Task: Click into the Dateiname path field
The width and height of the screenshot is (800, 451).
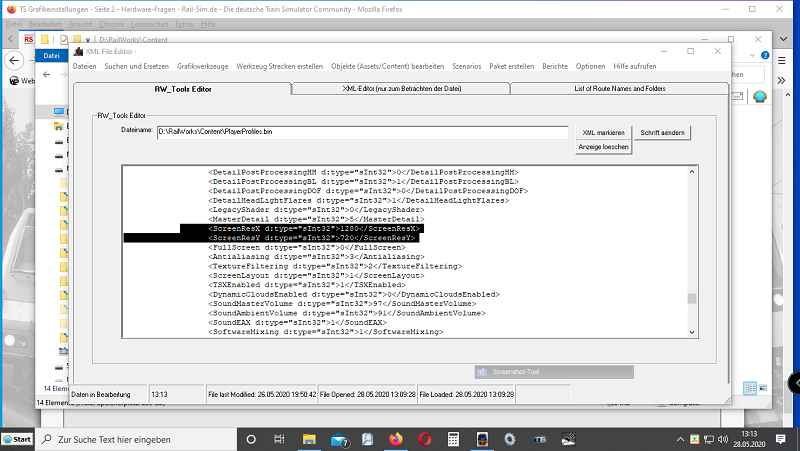Action: (362, 132)
